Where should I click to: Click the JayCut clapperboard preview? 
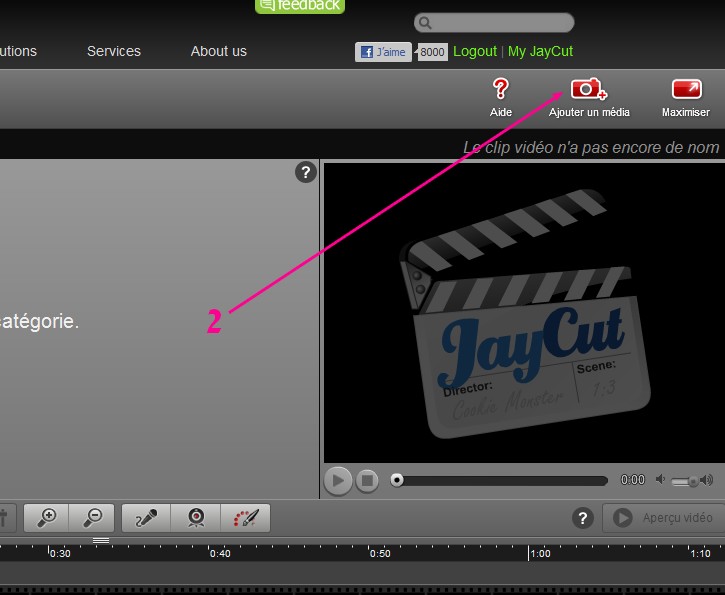pyautogui.click(x=525, y=313)
